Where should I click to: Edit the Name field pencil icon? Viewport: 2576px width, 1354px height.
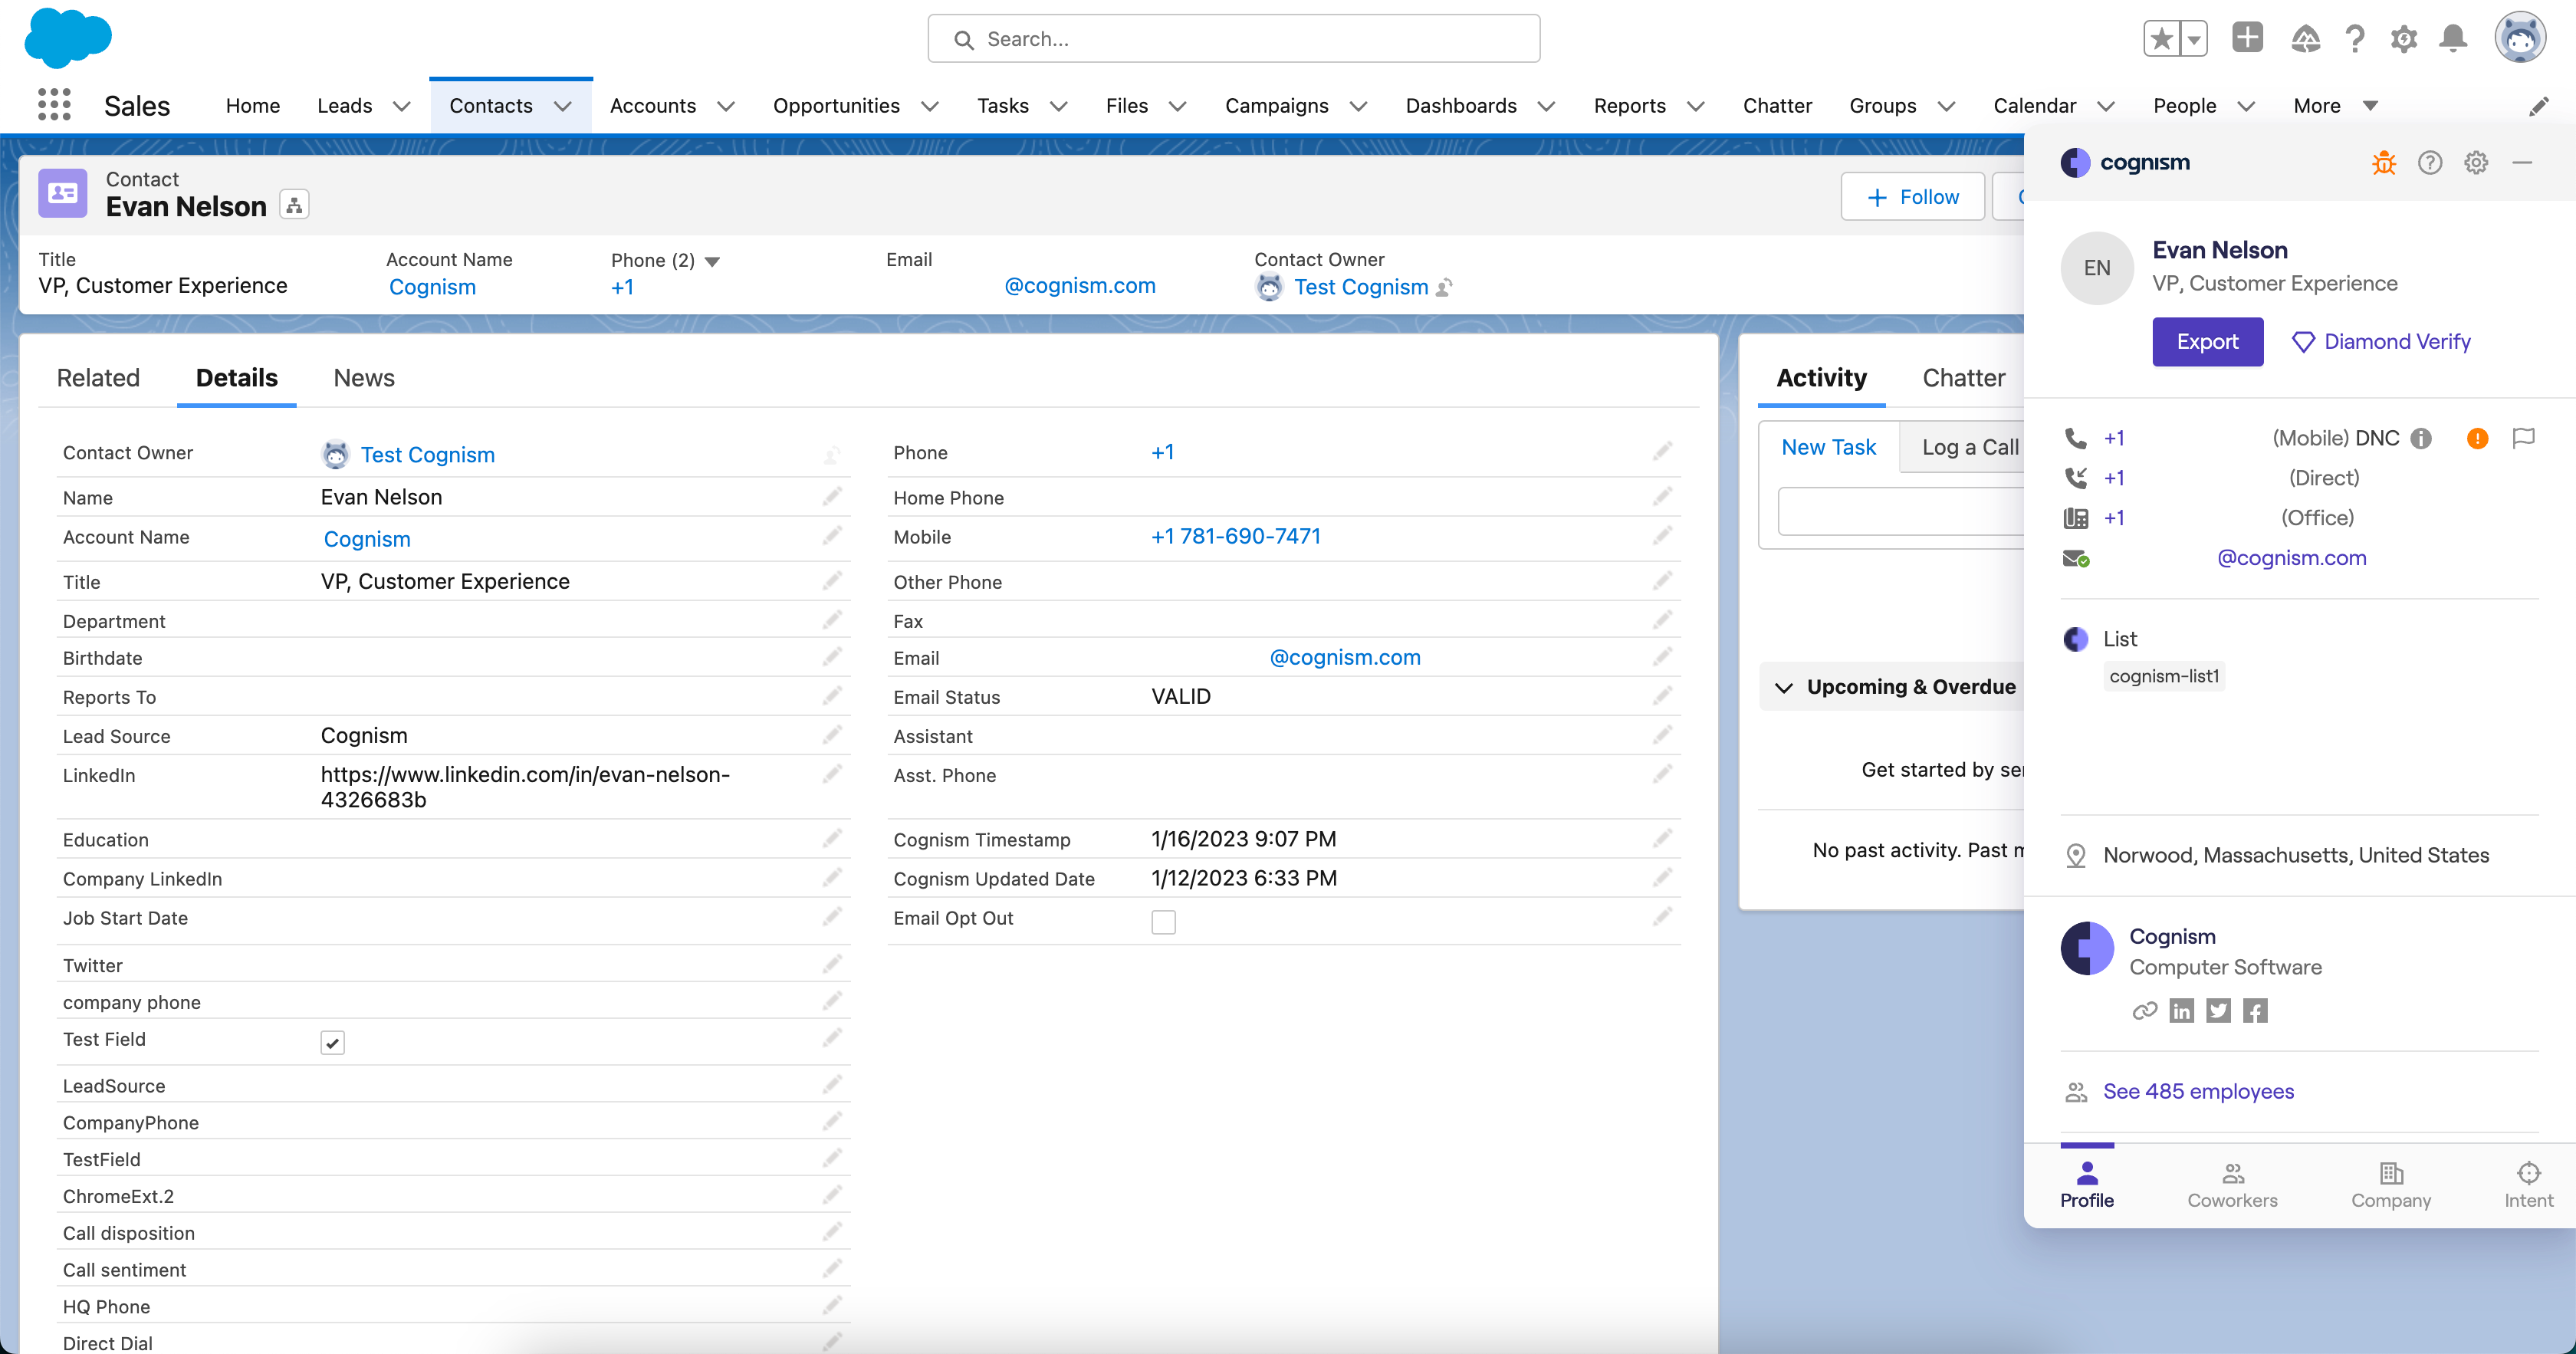(832, 496)
